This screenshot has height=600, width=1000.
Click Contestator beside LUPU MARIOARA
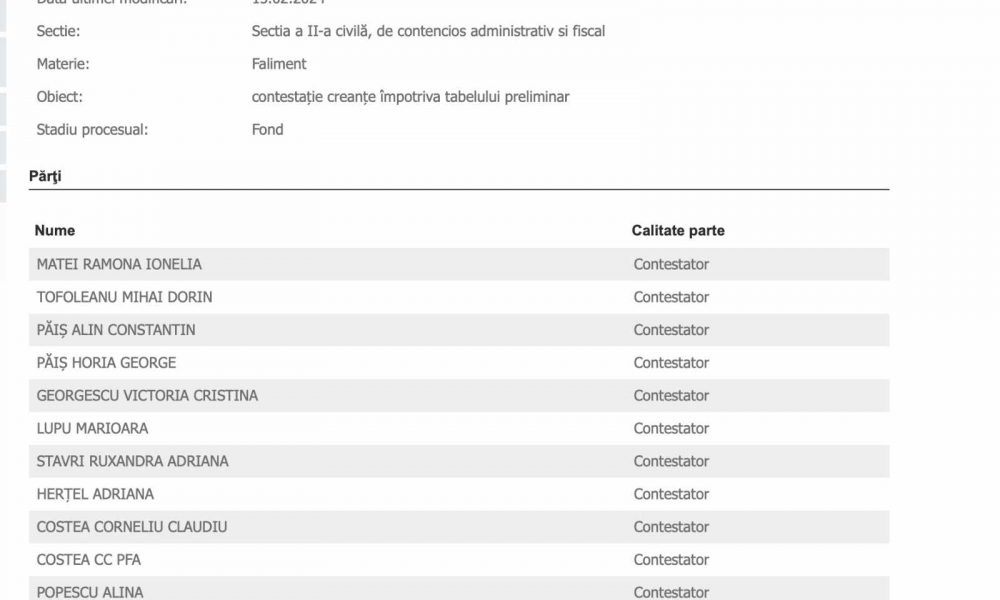pos(671,428)
